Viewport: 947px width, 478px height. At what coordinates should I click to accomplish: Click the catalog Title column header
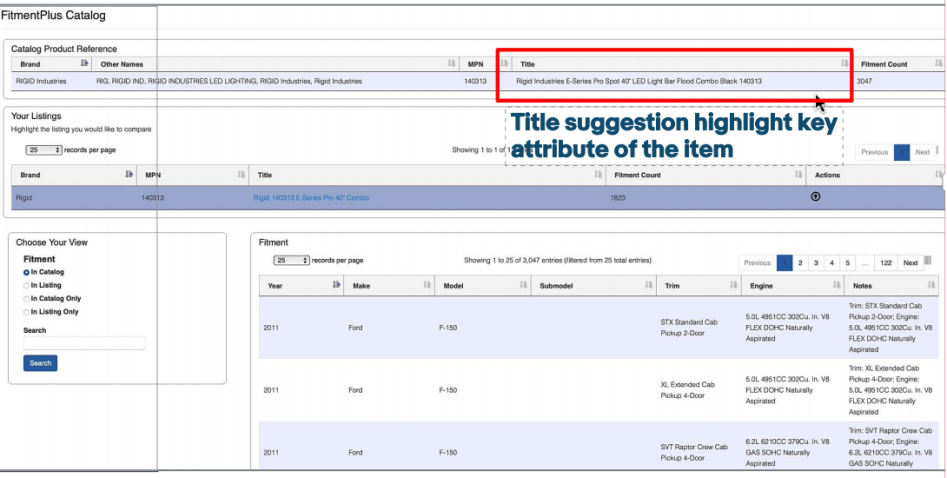[x=682, y=63]
